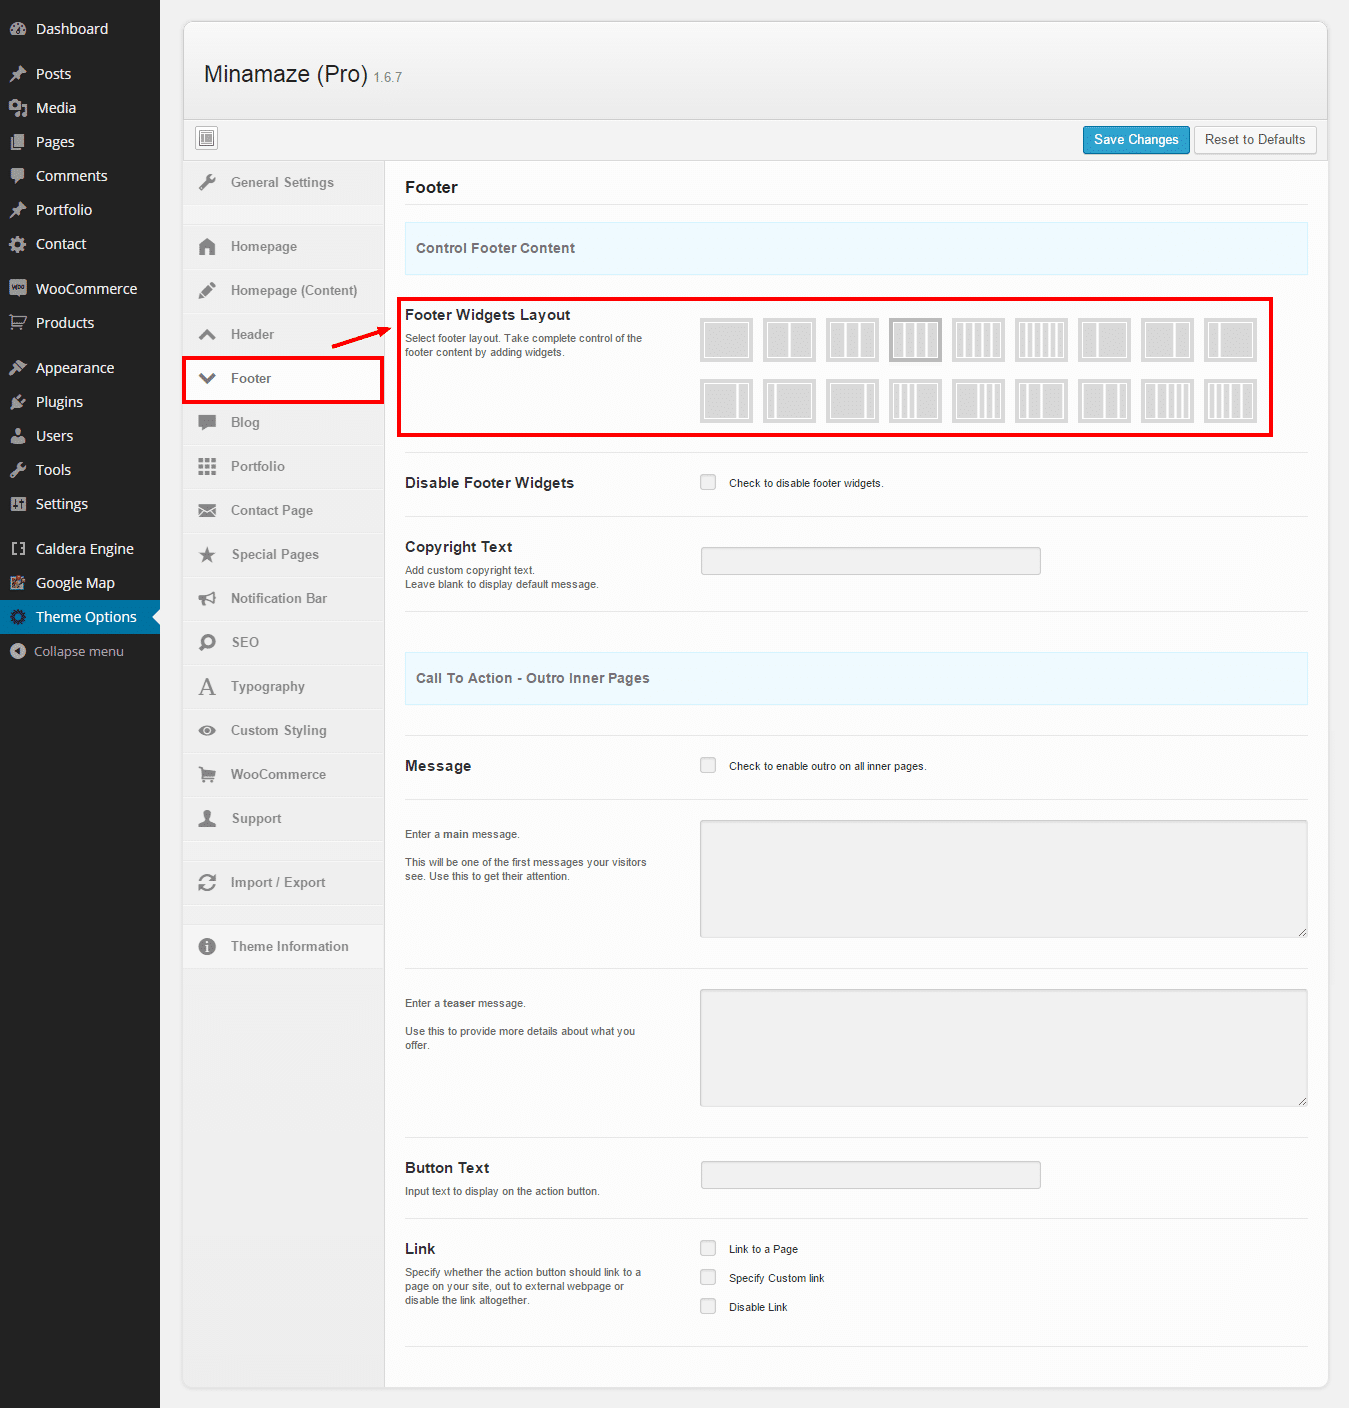Click the expand-all panel icon beside Save Changes bar
The image size is (1349, 1408).
[x=207, y=138]
